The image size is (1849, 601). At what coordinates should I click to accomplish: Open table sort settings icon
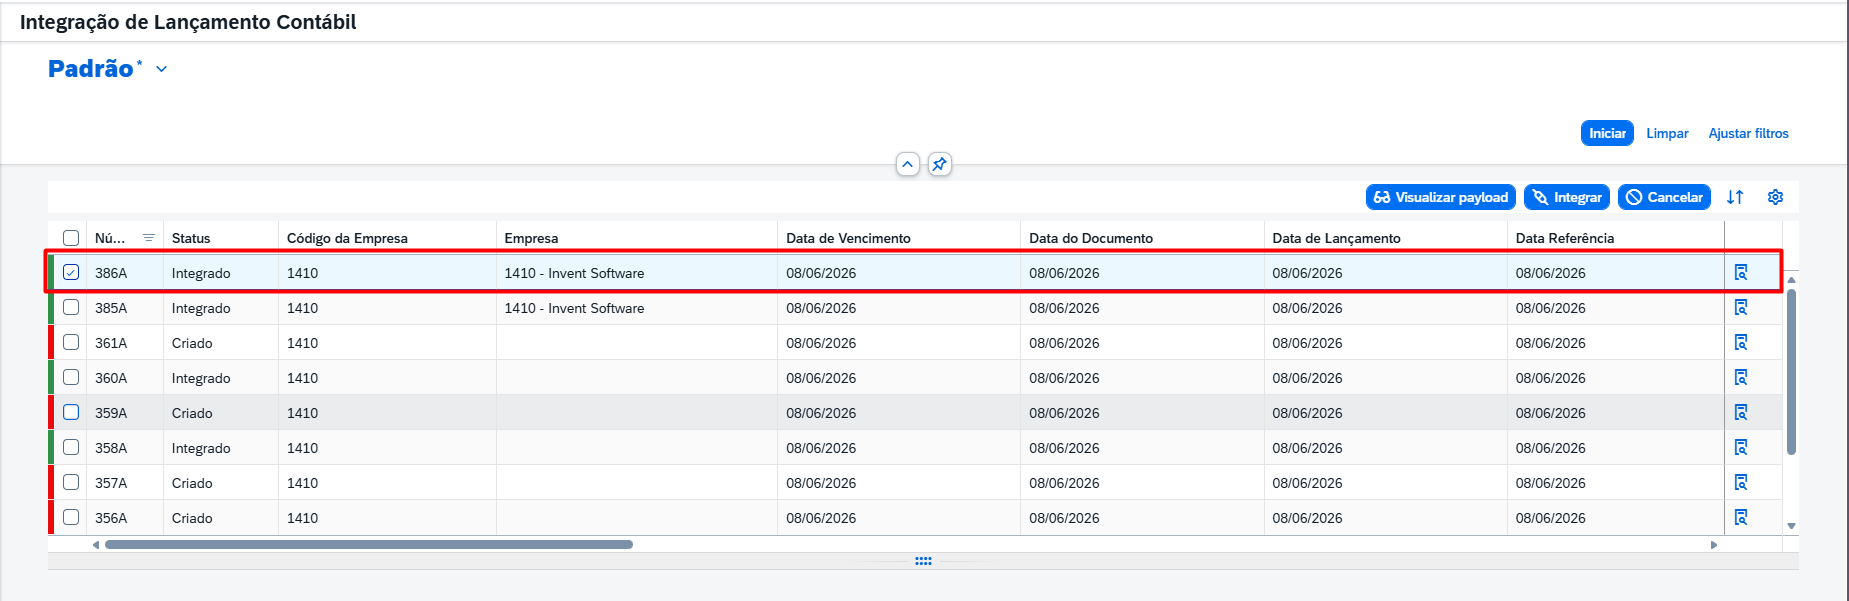pos(1735,197)
